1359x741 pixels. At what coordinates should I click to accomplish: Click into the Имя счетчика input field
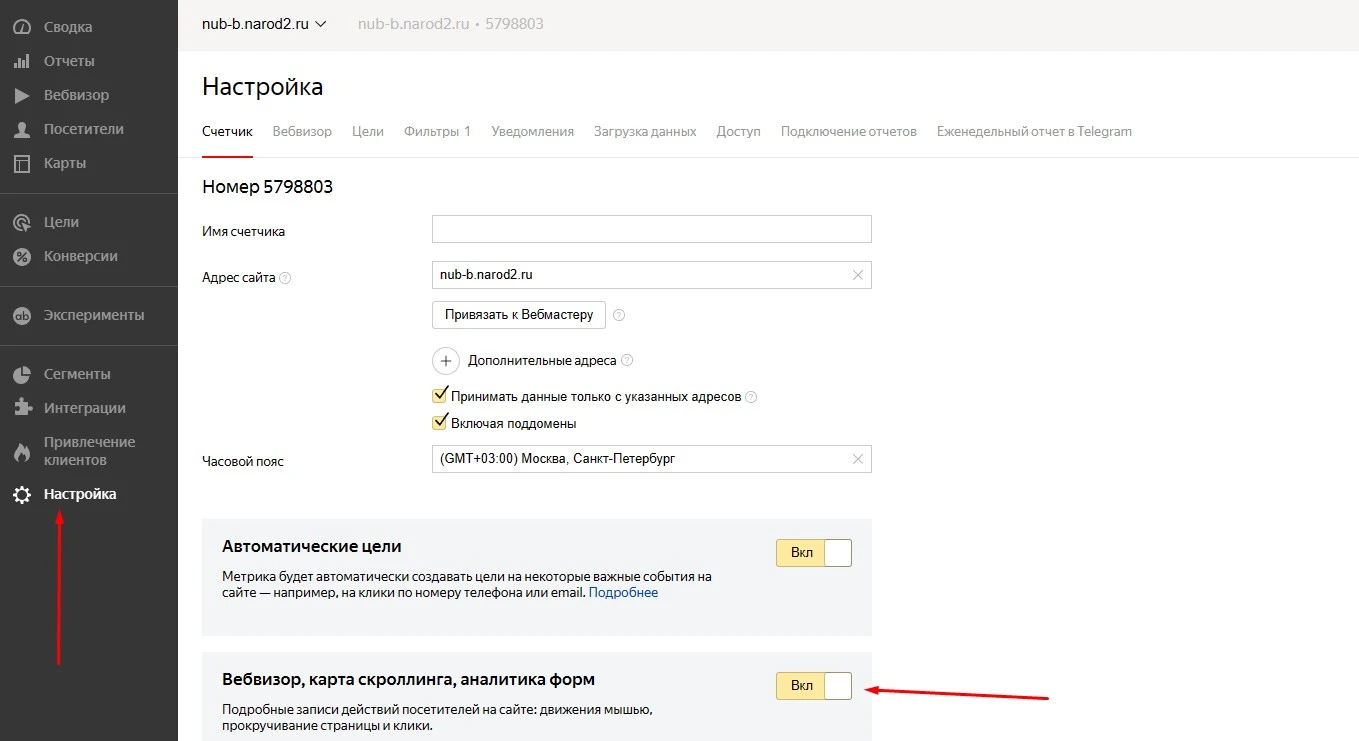652,229
